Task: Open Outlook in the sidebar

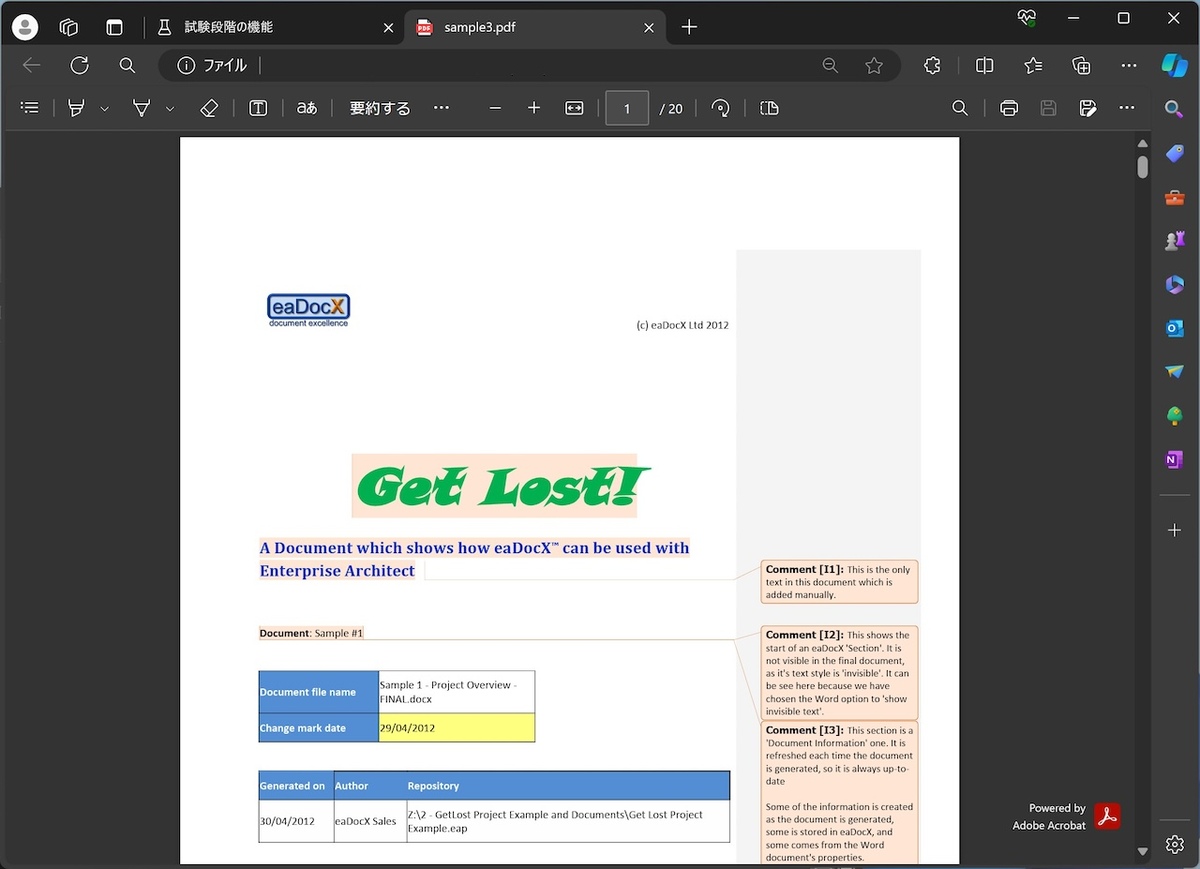Action: [x=1174, y=328]
